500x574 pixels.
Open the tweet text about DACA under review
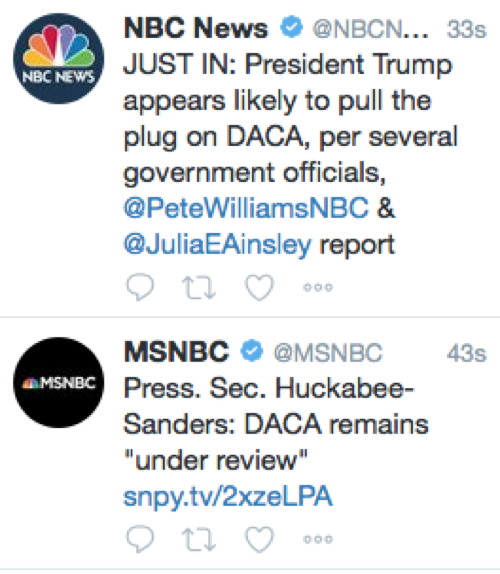pos(275,425)
